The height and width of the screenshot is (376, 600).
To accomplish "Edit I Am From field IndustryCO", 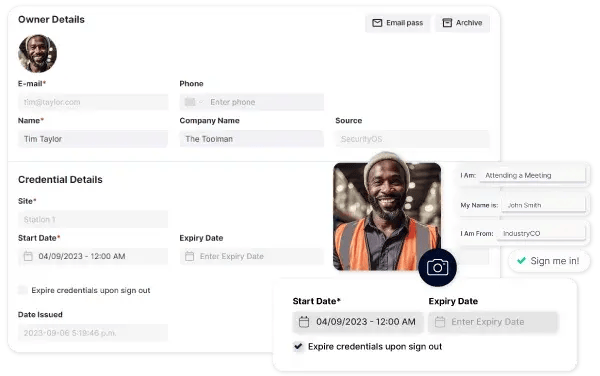I will click(x=541, y=233).
